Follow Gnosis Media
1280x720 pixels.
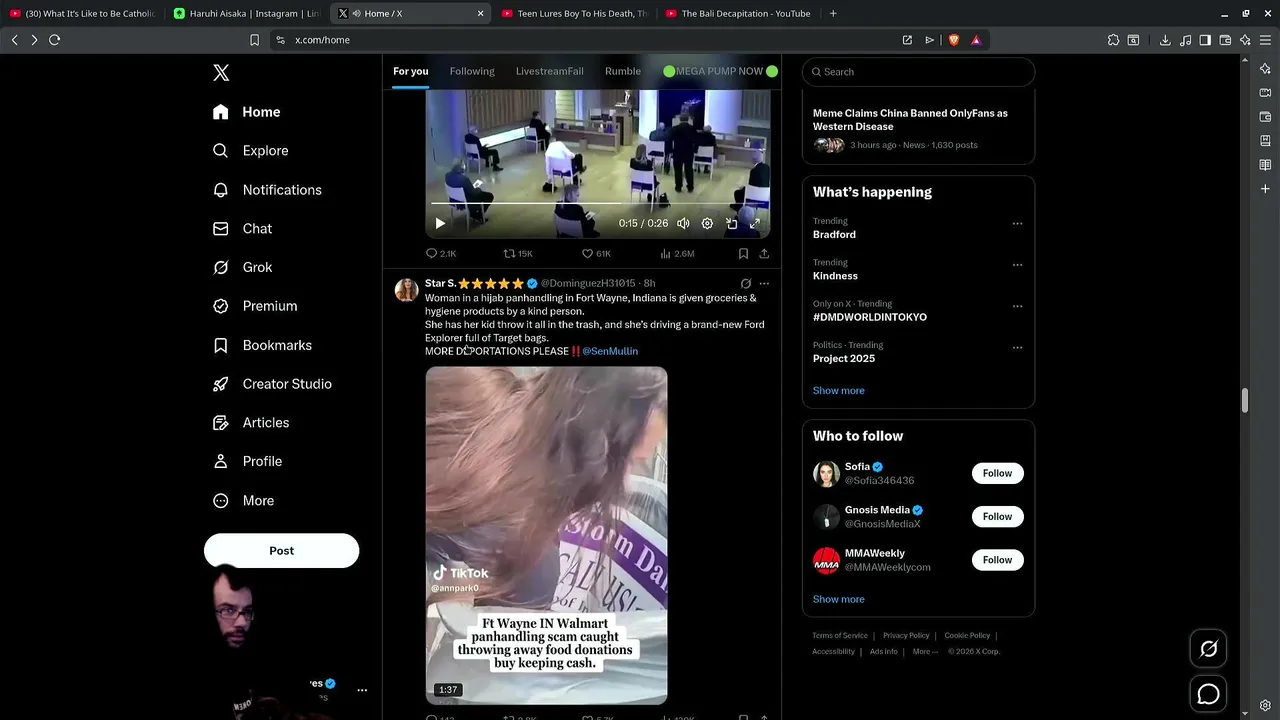[997, 517]
